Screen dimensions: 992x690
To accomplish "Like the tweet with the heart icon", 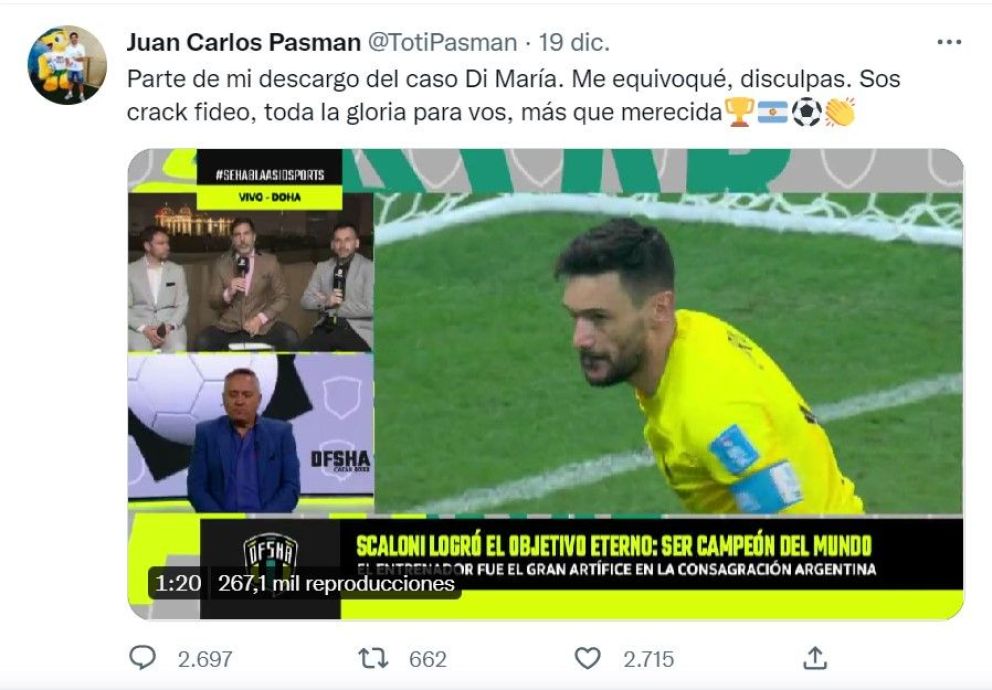I will pyautogui.click(x=587, y=658).
